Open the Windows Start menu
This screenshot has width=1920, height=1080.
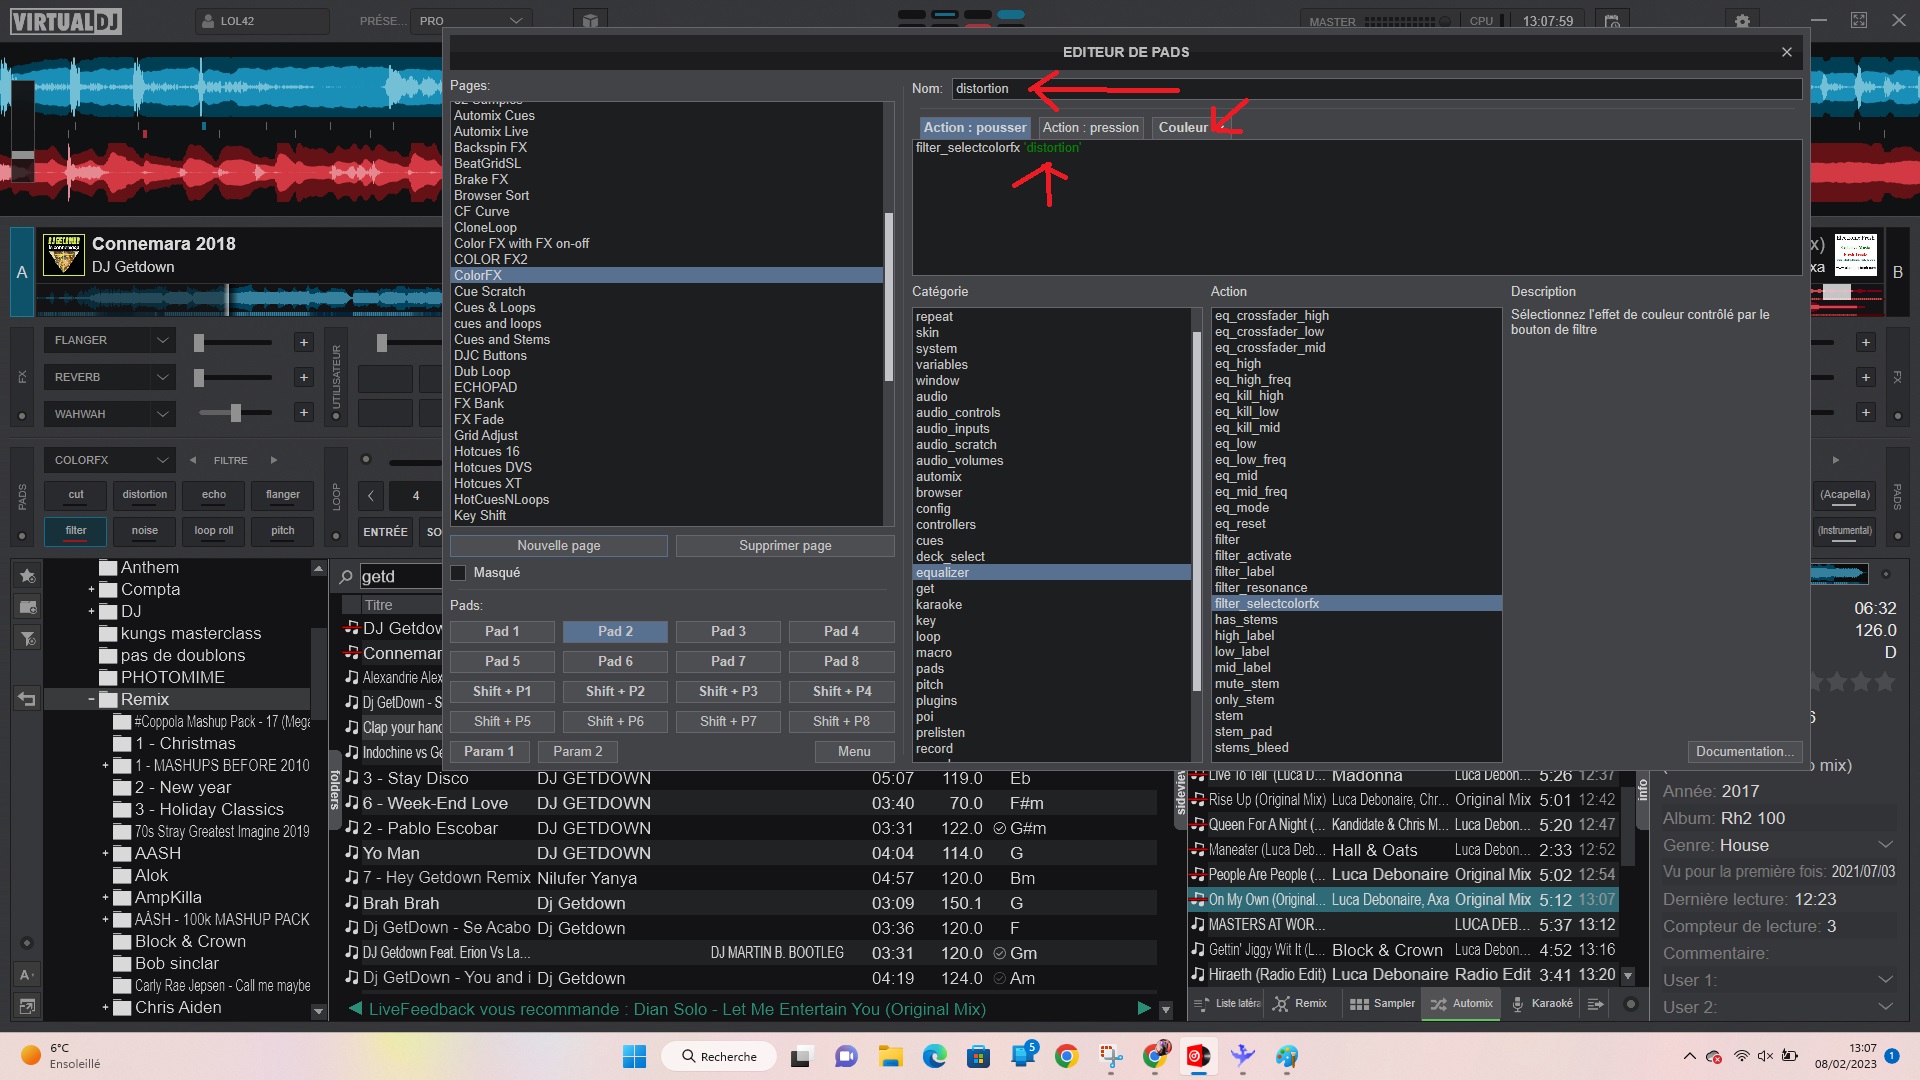(634, 1056)
